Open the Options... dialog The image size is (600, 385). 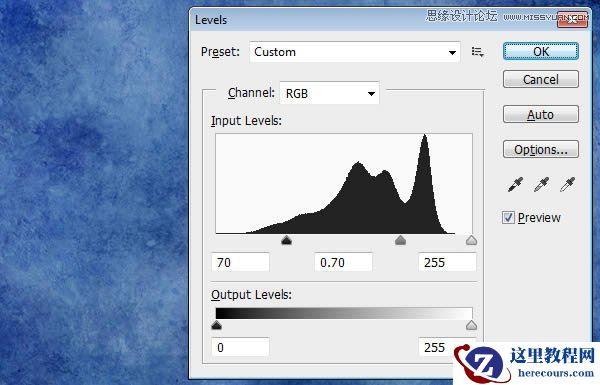[x=541, y=149]
